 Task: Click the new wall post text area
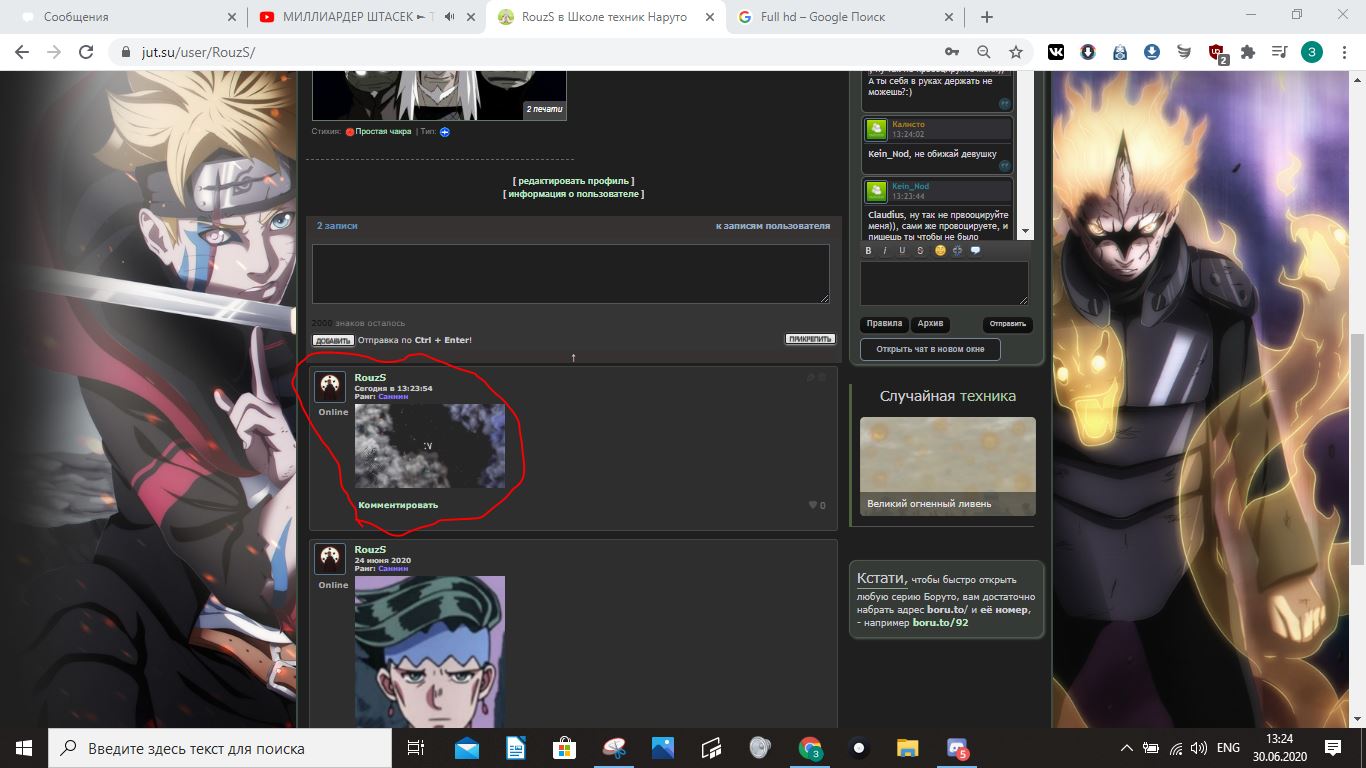pos(571,273)
